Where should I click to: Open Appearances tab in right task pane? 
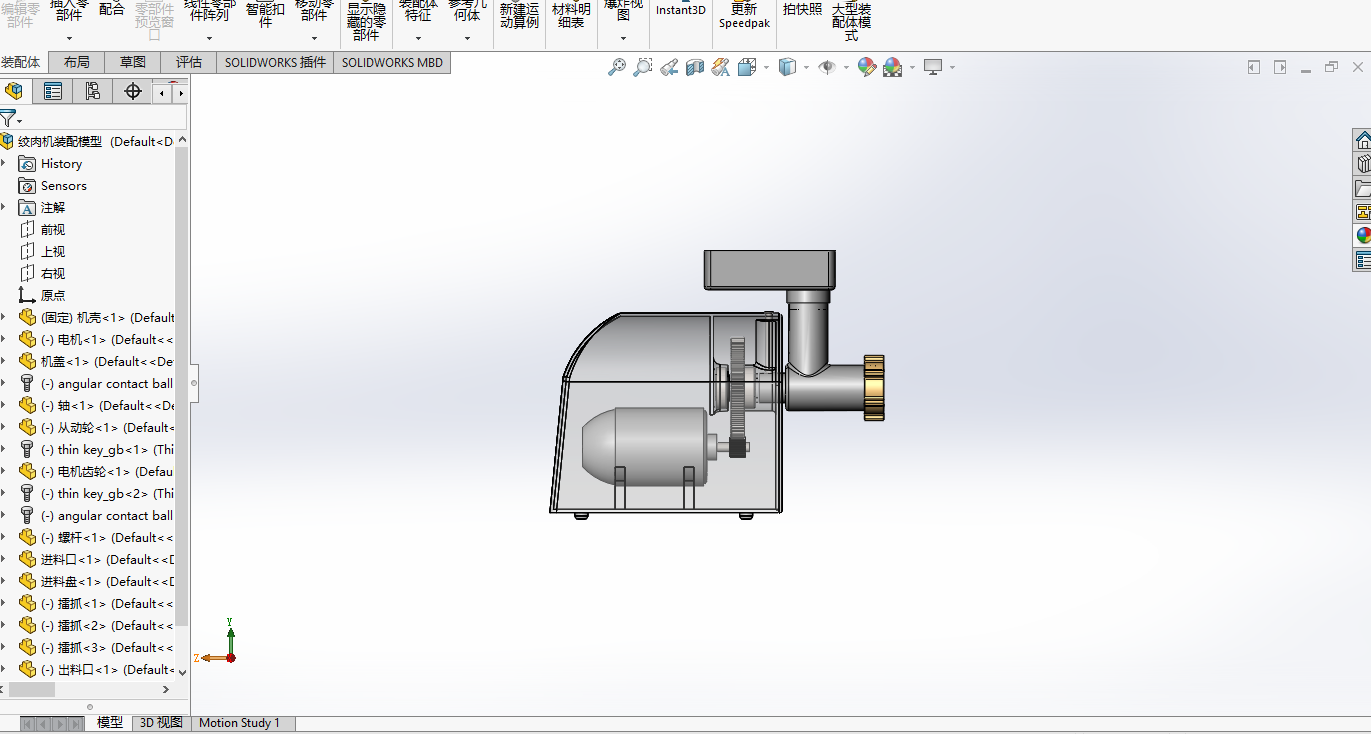coord(1362,236)
